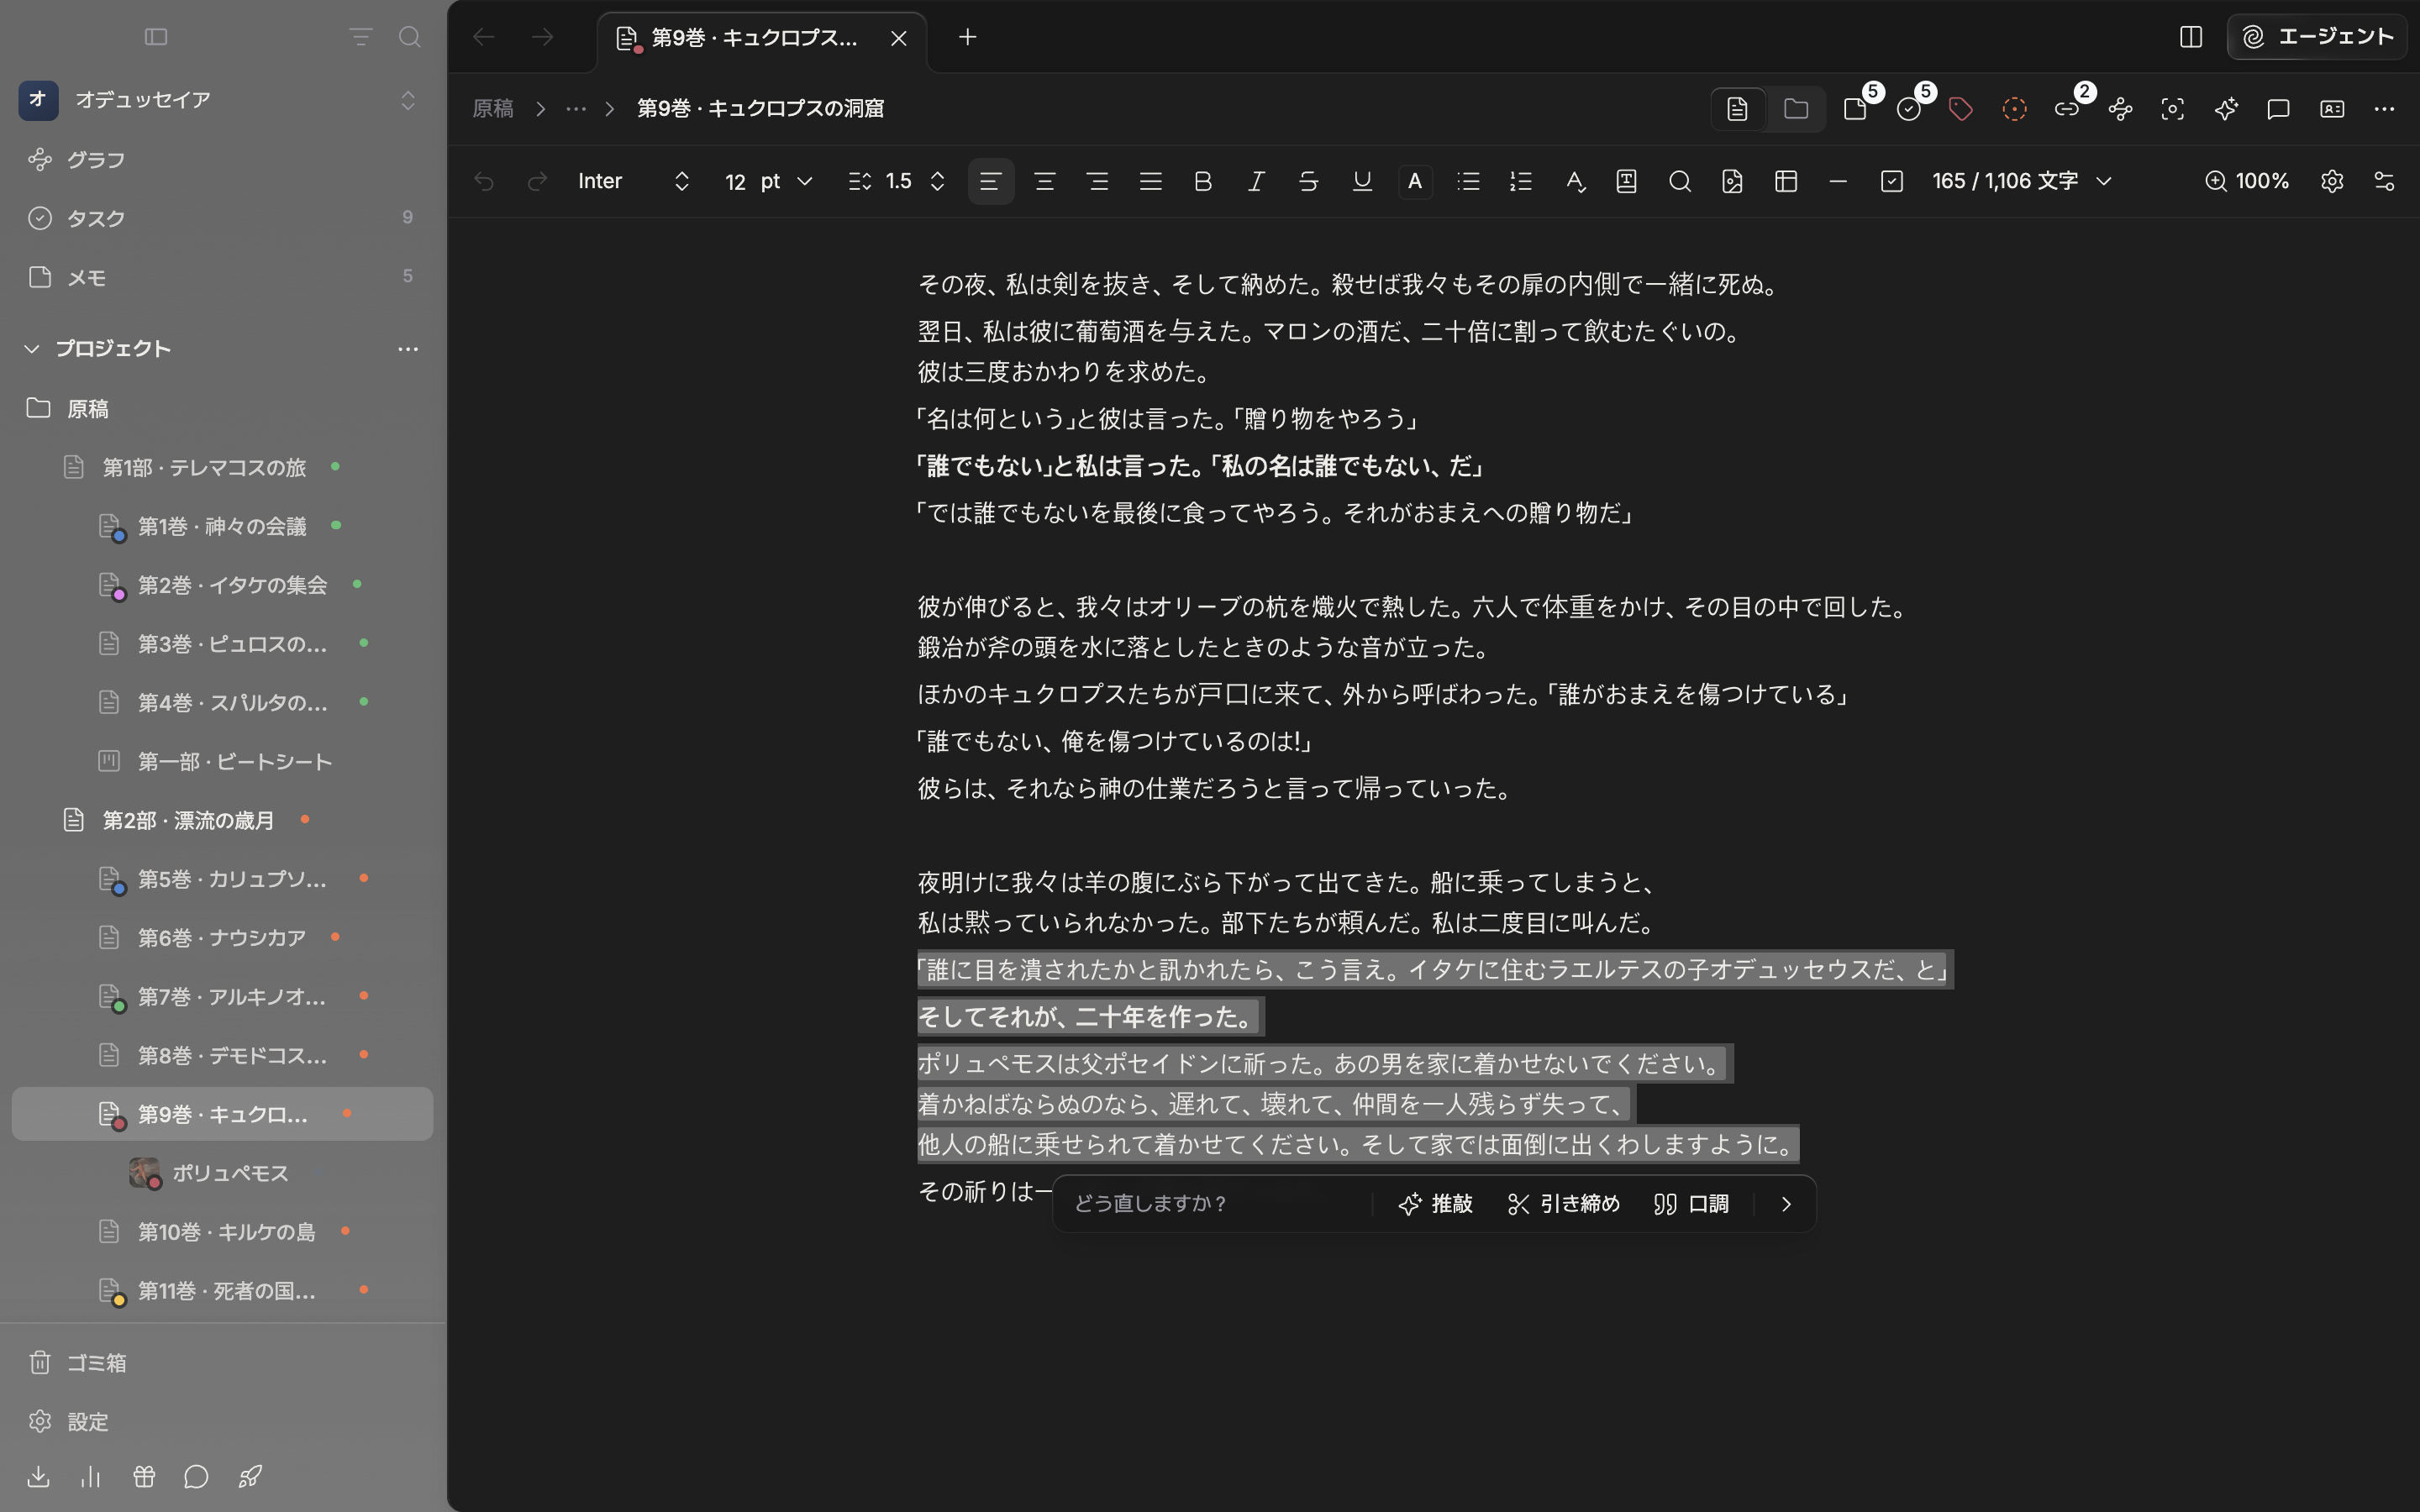Image resolution: width=2420 pixels, height=1512 pixels.
Task: Open links icon with badge 2
Action: pos(2066,109)
